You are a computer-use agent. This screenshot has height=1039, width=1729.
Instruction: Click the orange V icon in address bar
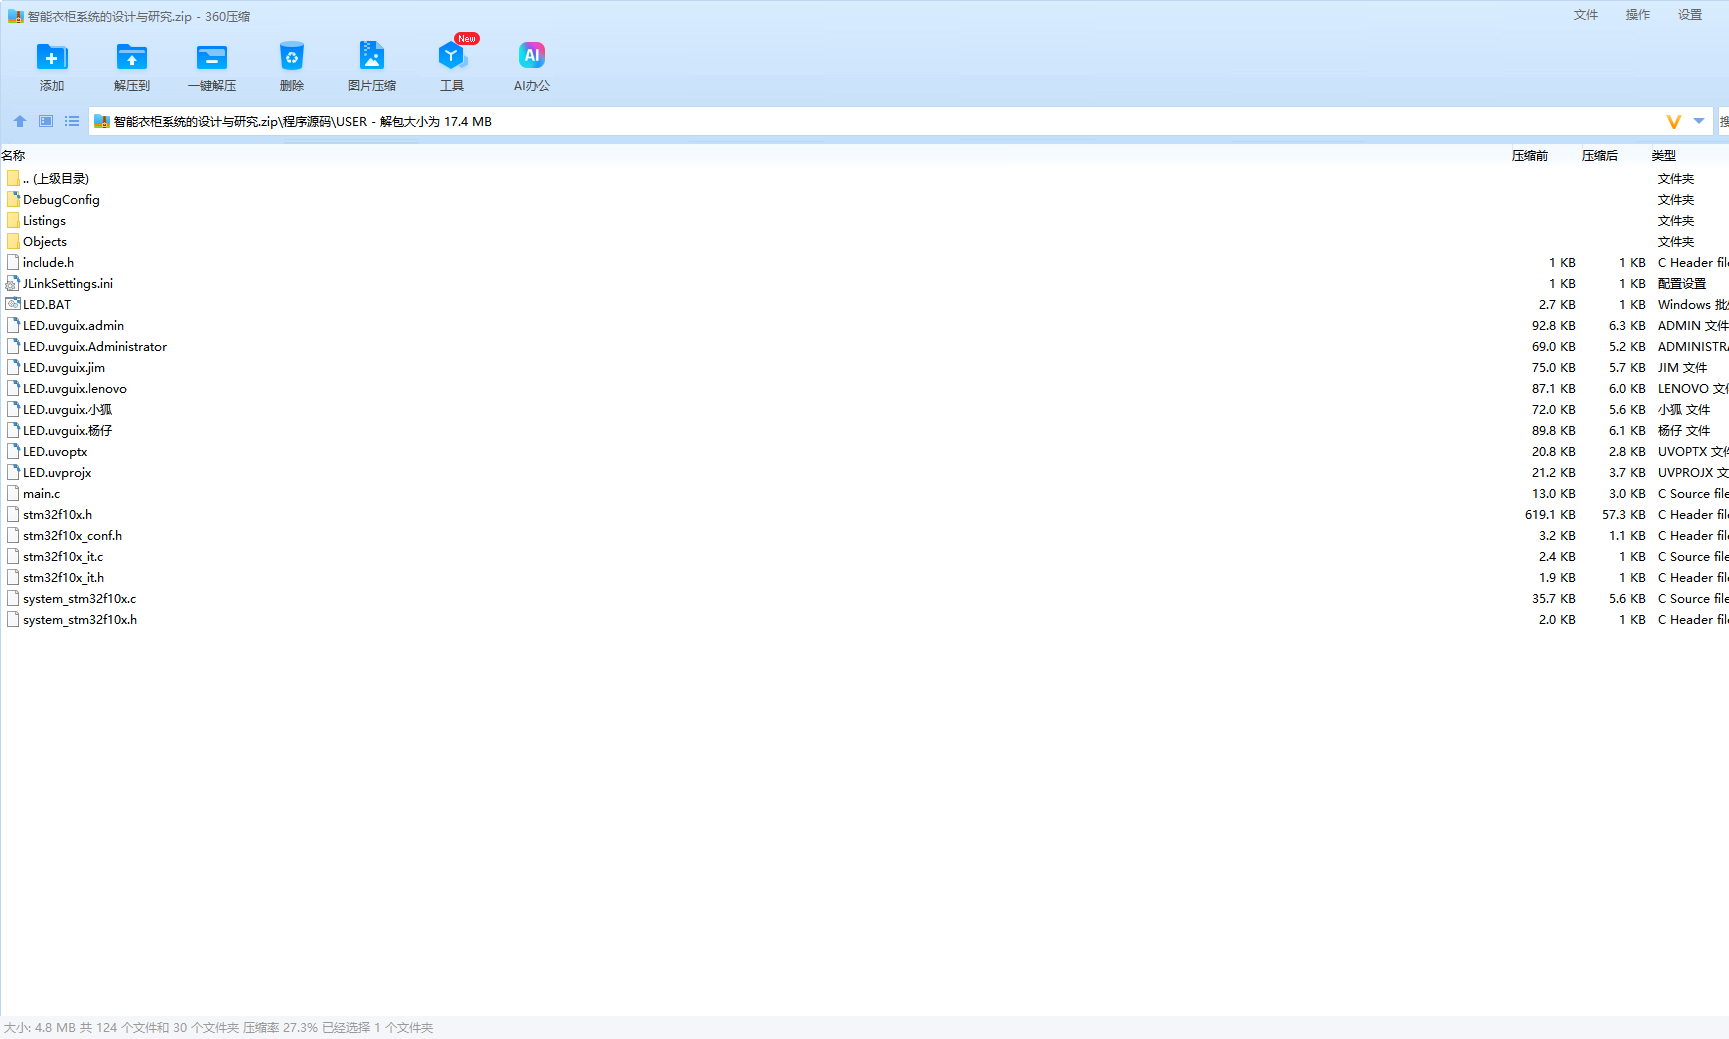(x=1673, y=121)
